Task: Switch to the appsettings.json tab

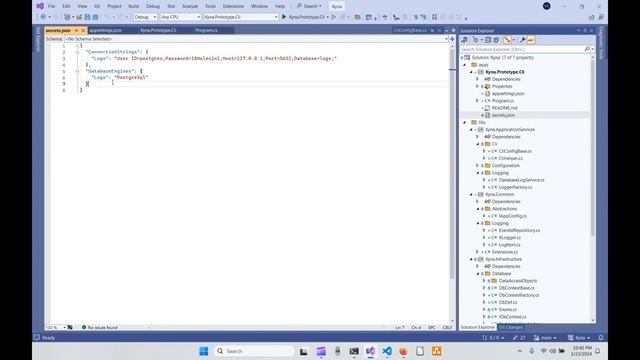Action: (x=105, y=30)
